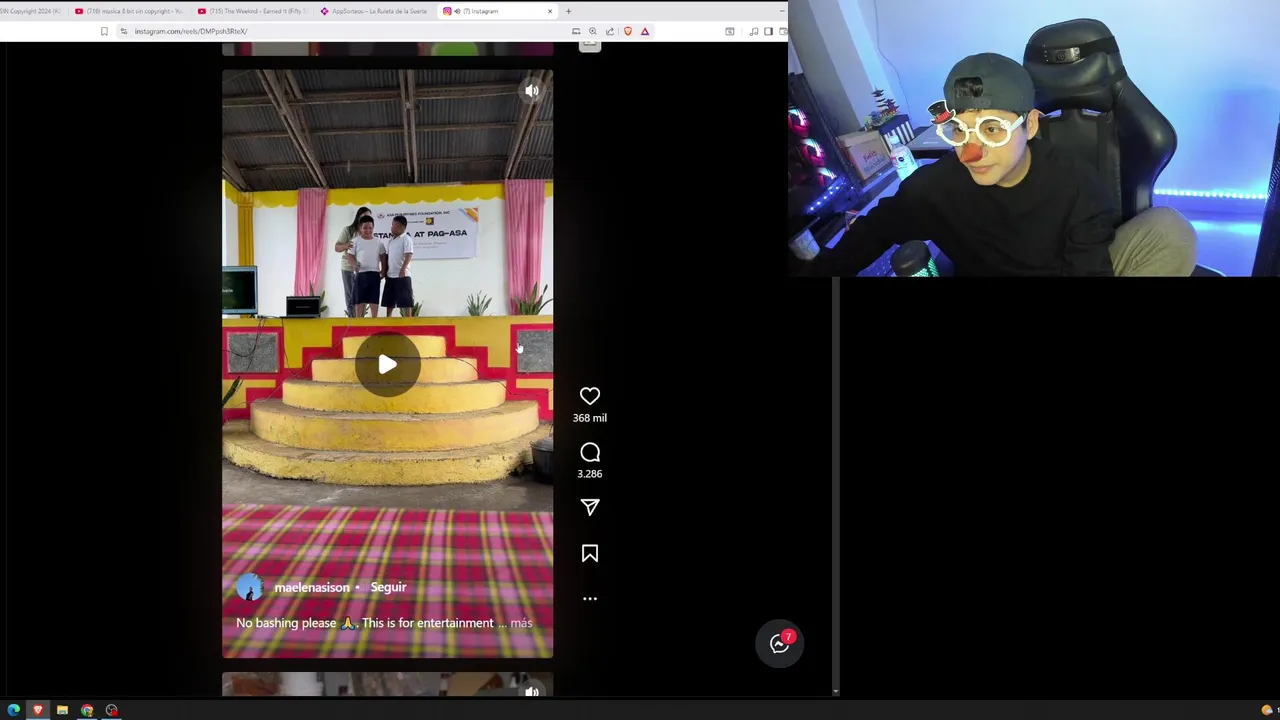Open OBS Studio from the taskbar
Viewport: 1280px width, 720px height.
pos(111,710)
